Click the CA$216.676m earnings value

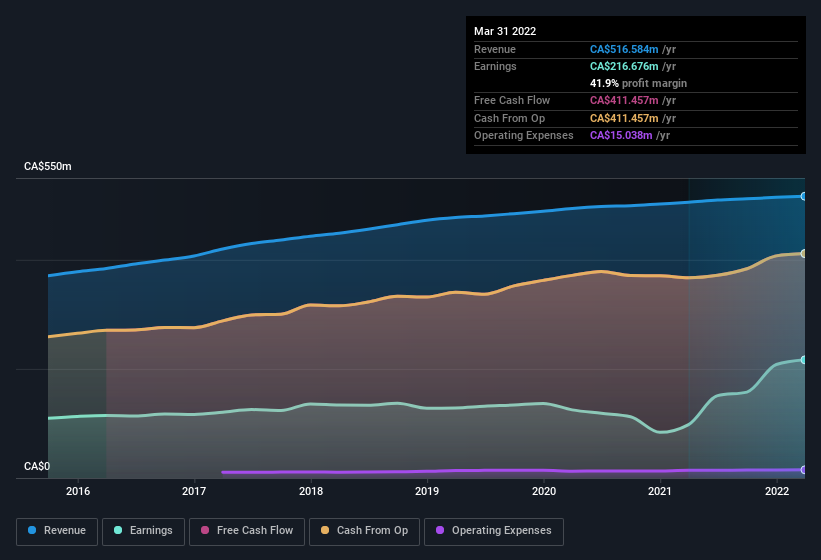[x=624, y=66]
